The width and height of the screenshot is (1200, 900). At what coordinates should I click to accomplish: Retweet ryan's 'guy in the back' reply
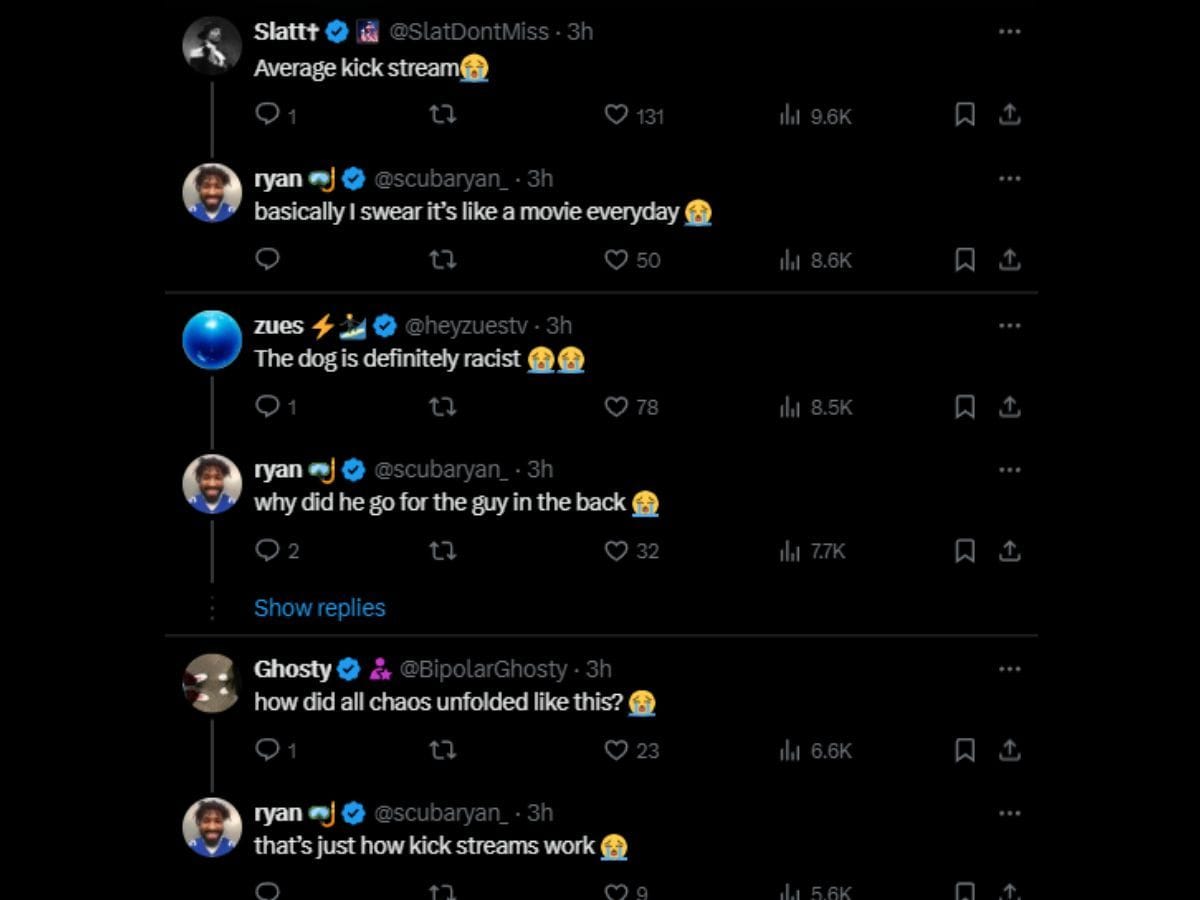(442, 550)
